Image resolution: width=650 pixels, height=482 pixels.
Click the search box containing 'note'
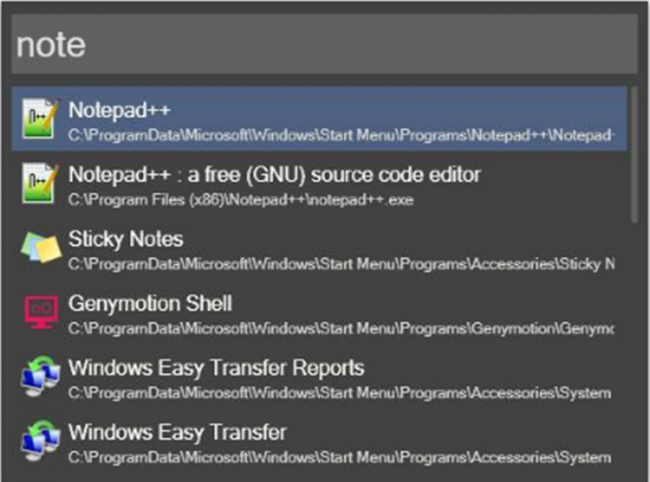point(324,44)
